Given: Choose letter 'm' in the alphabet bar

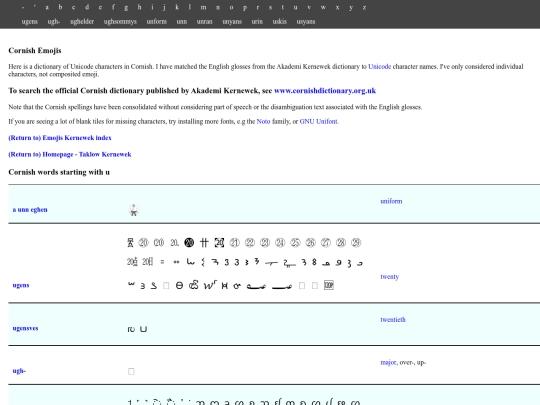Looking at the screenshot, I should (204, 7).
